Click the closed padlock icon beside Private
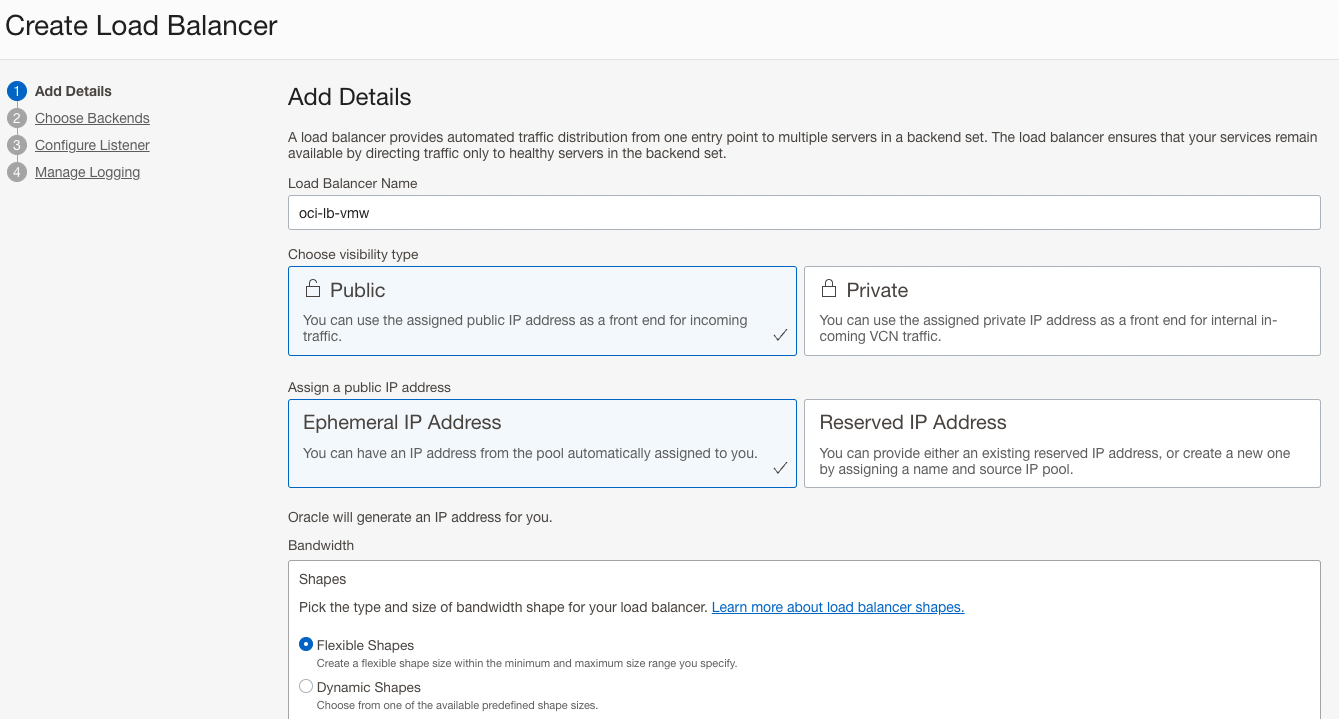This screenshot has width=1339, height=719. point(828,289)
